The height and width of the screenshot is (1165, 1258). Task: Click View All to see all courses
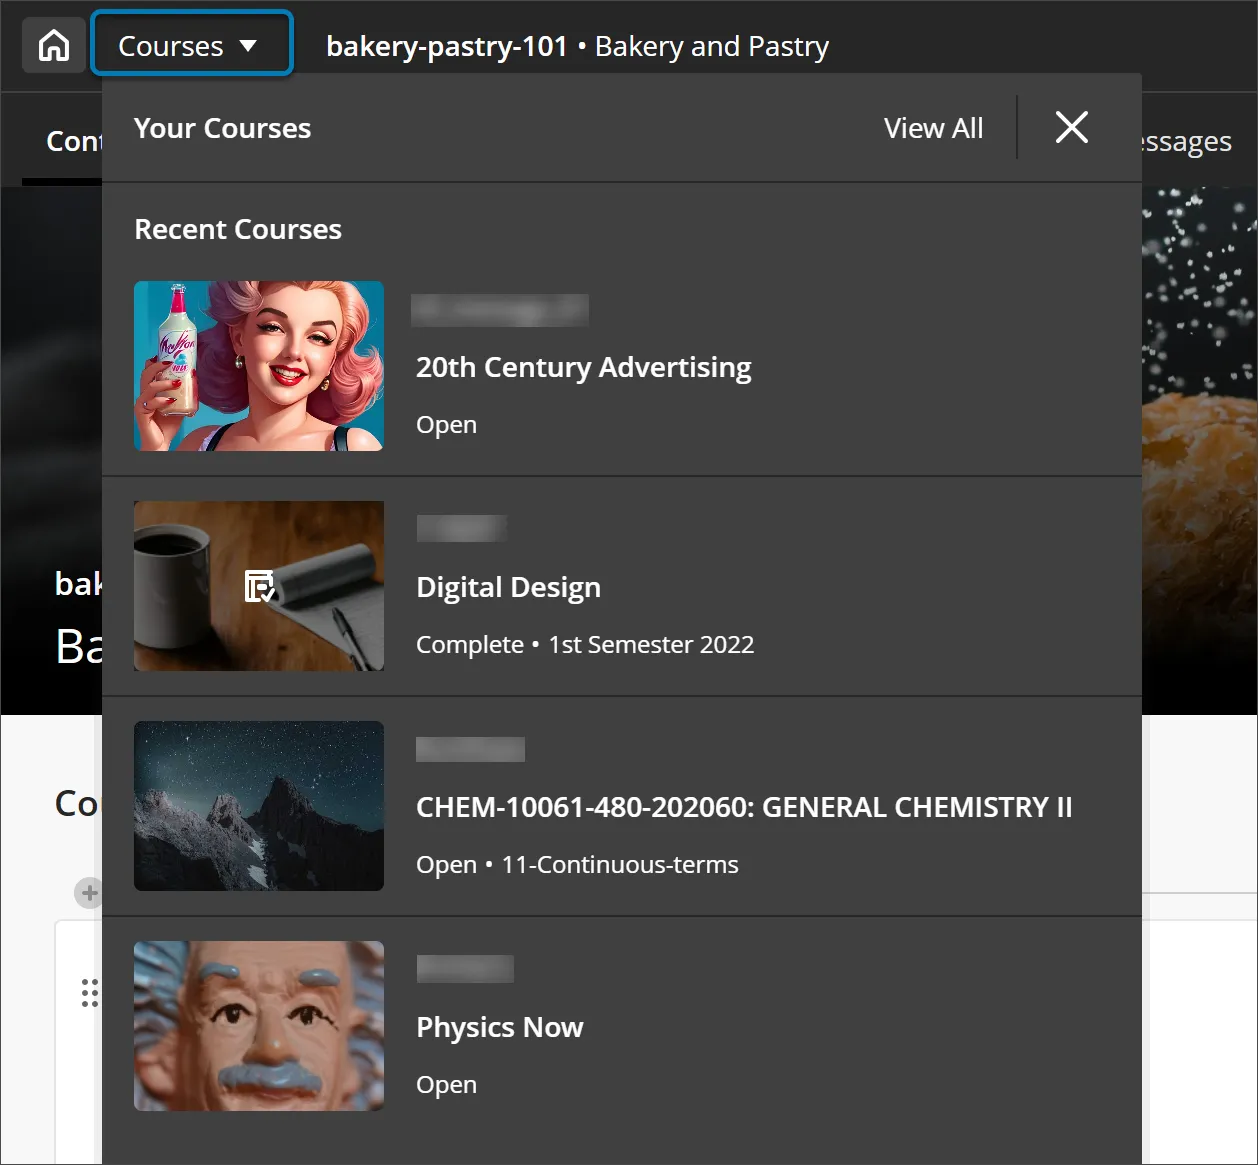point(932,127)
